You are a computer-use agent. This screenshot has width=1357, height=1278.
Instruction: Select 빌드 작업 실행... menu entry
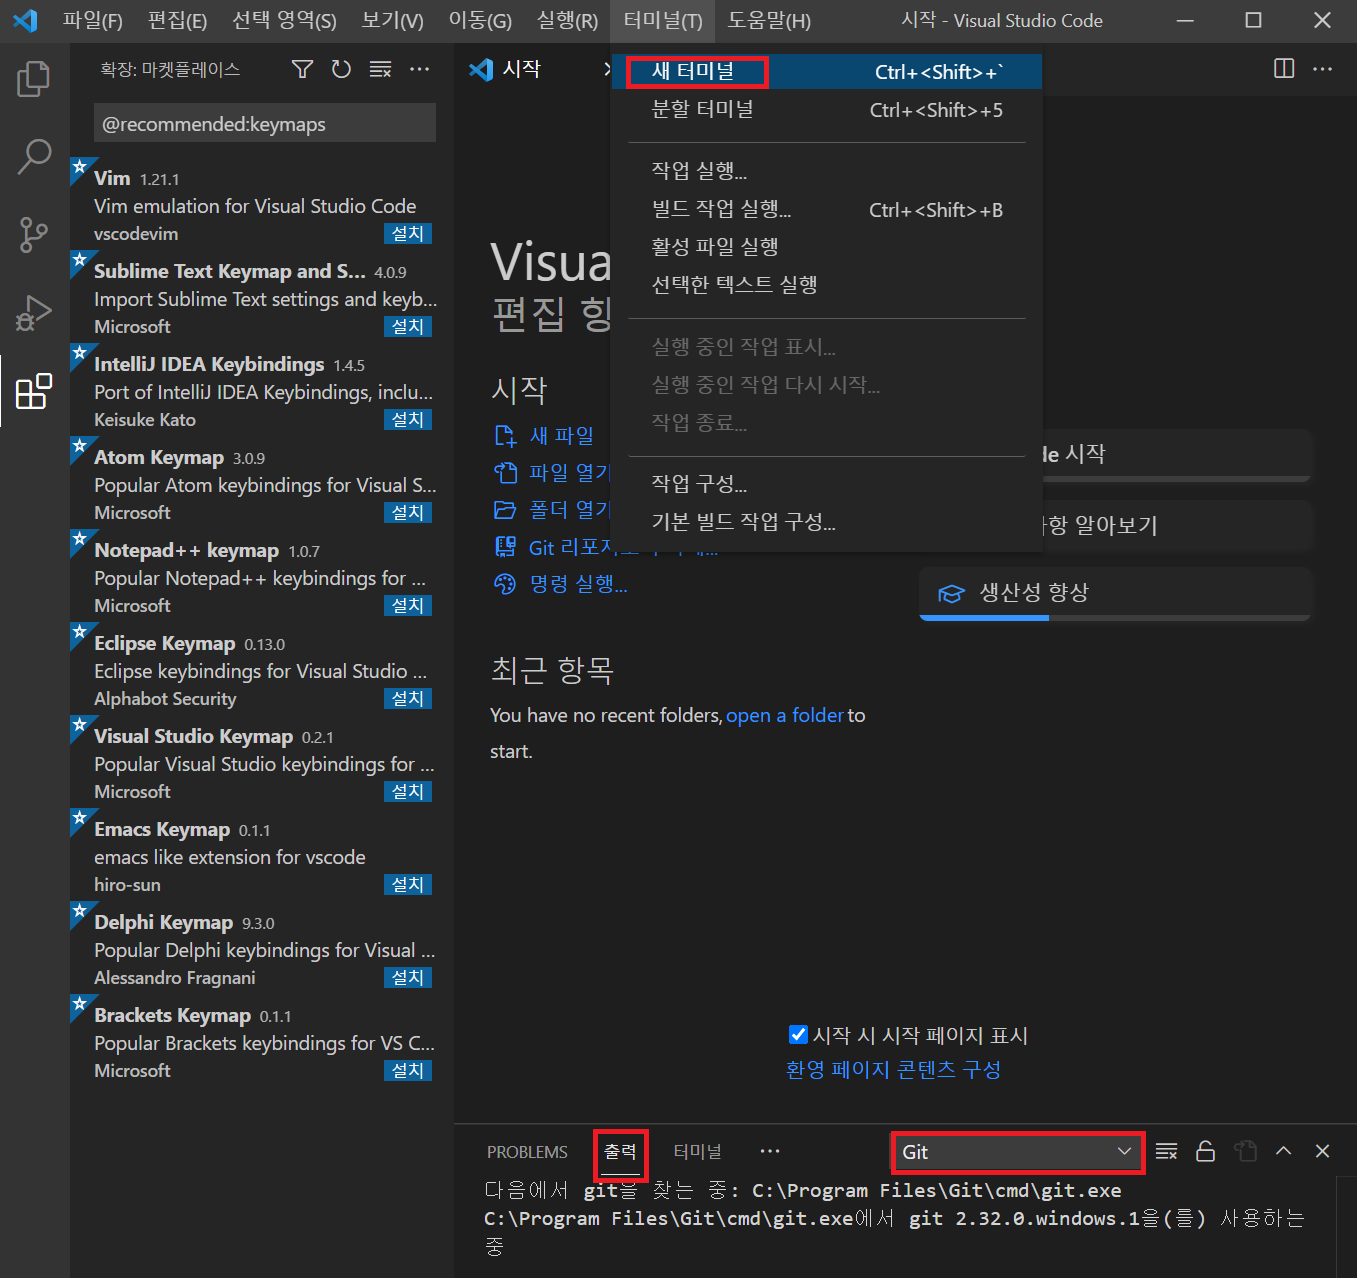(x=827, y=209)
